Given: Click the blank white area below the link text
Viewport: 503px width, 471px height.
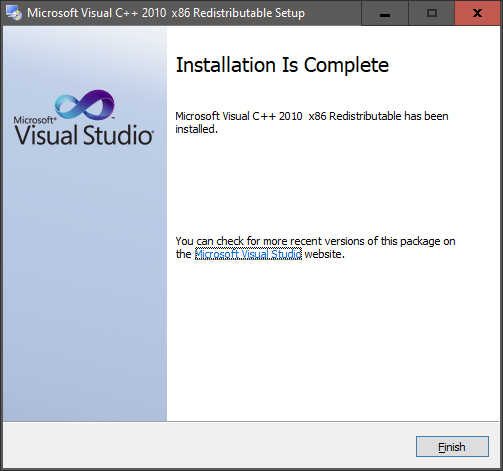Looking at the screenshot, I should (333, 340).
